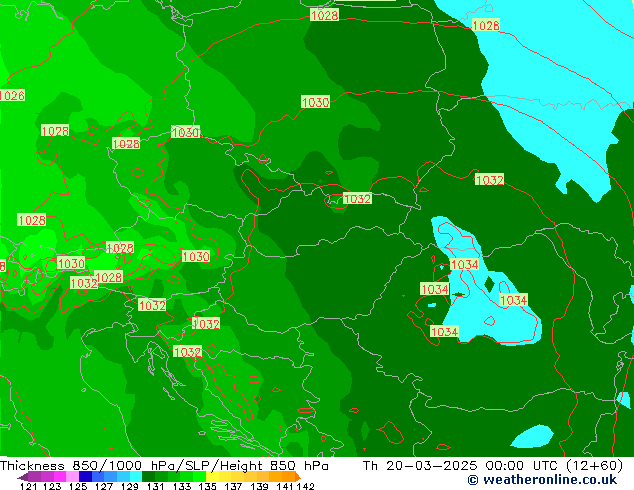
Task: Click the yellow legend swatch right of 135
Action: [x=213, y=476]
